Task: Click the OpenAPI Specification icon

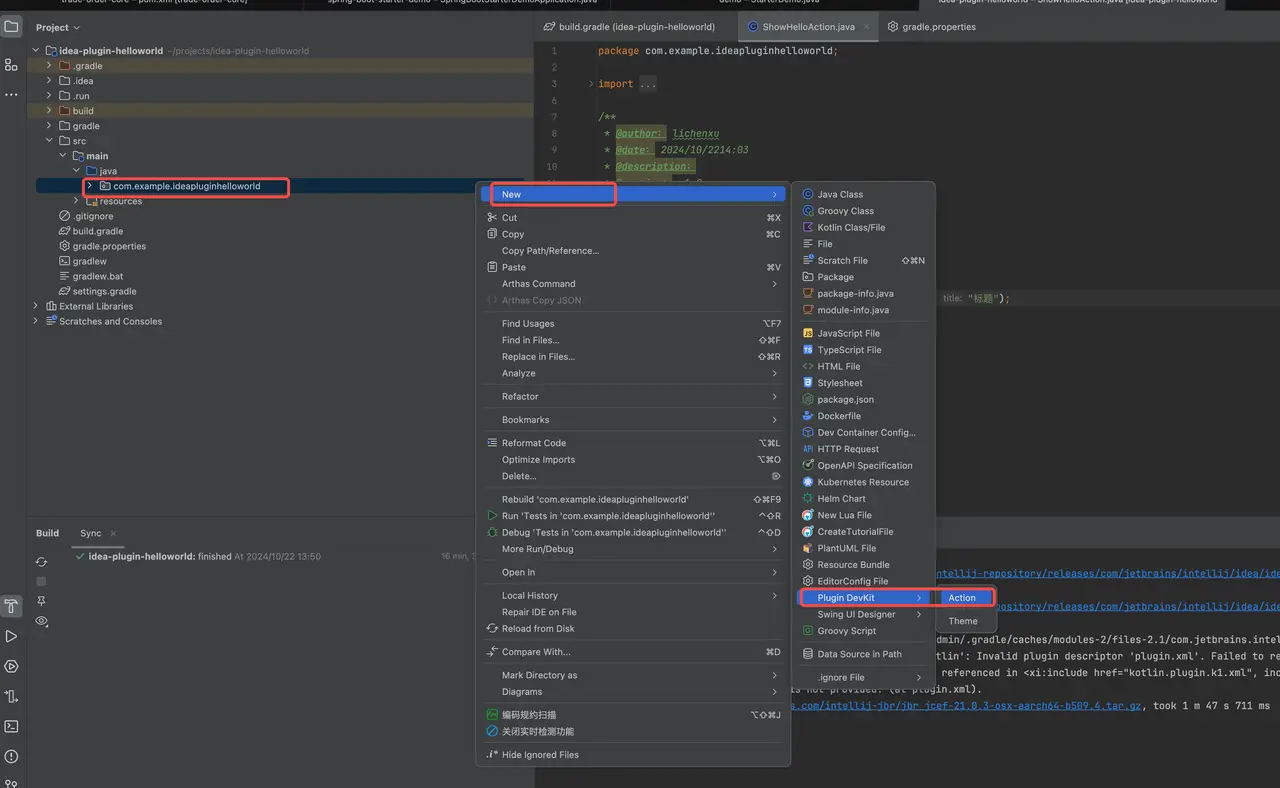Action: pyautogui.click(x=808, y=465)
